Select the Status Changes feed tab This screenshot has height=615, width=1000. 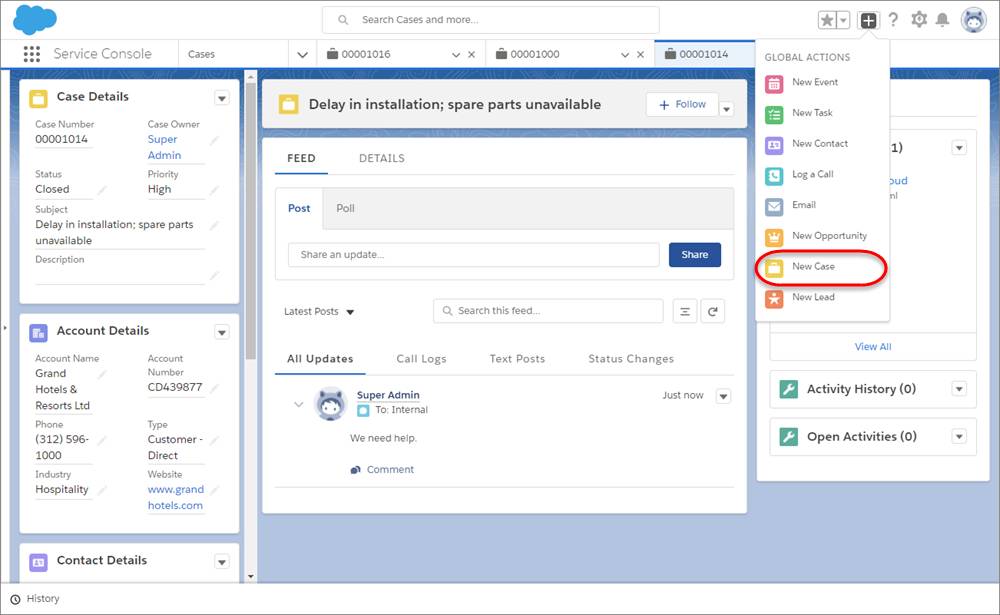(x=631, y=359)
